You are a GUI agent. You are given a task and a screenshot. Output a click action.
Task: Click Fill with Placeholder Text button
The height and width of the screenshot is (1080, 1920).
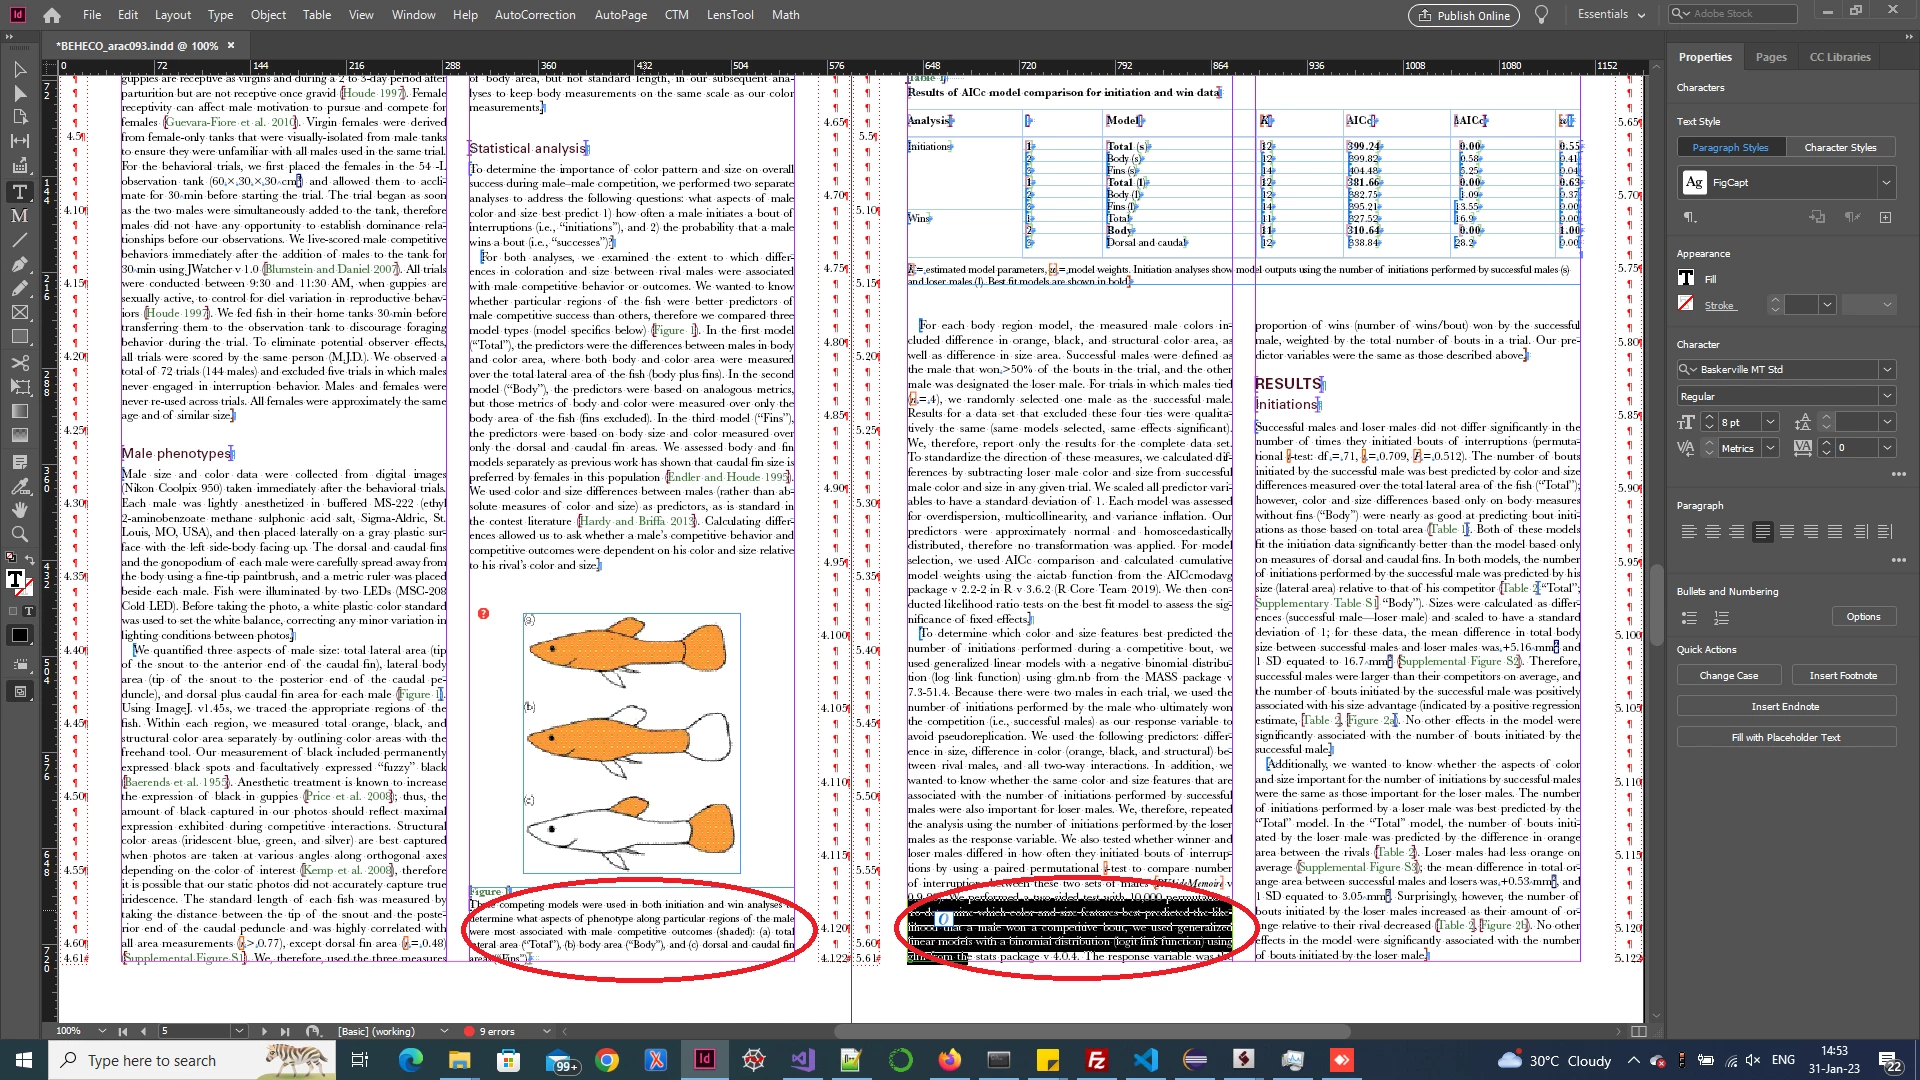(1785, 738)
